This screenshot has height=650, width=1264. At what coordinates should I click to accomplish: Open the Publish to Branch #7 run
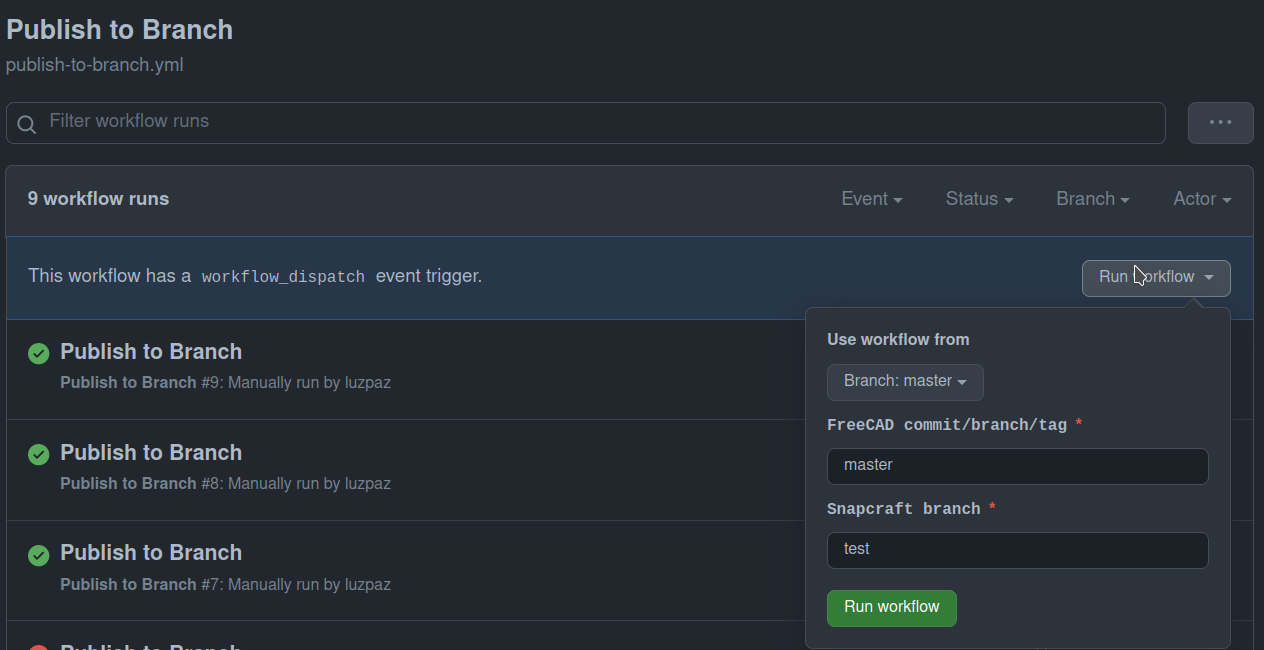pos(151,552)
